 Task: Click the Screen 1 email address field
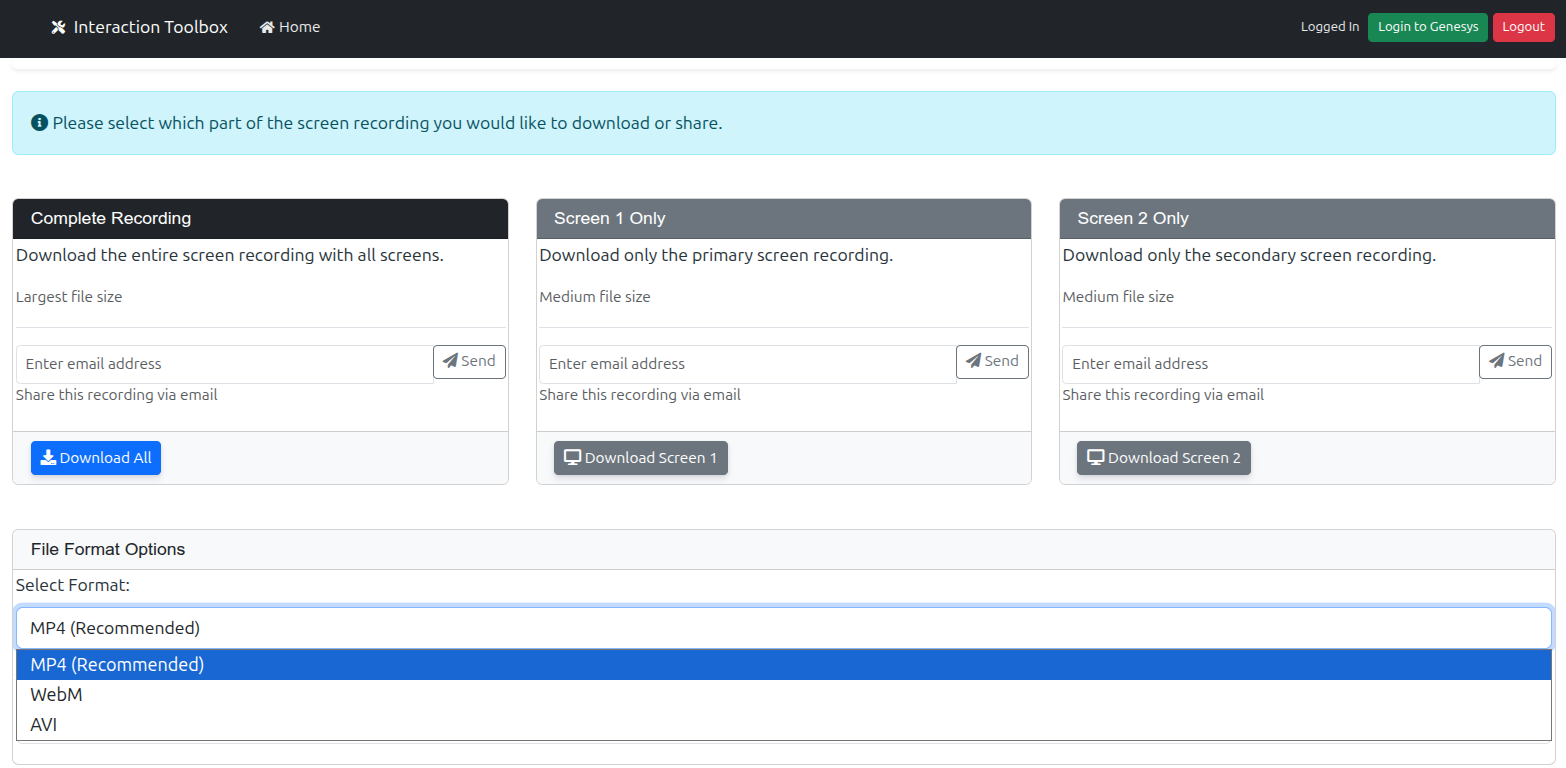coord(747,364)
